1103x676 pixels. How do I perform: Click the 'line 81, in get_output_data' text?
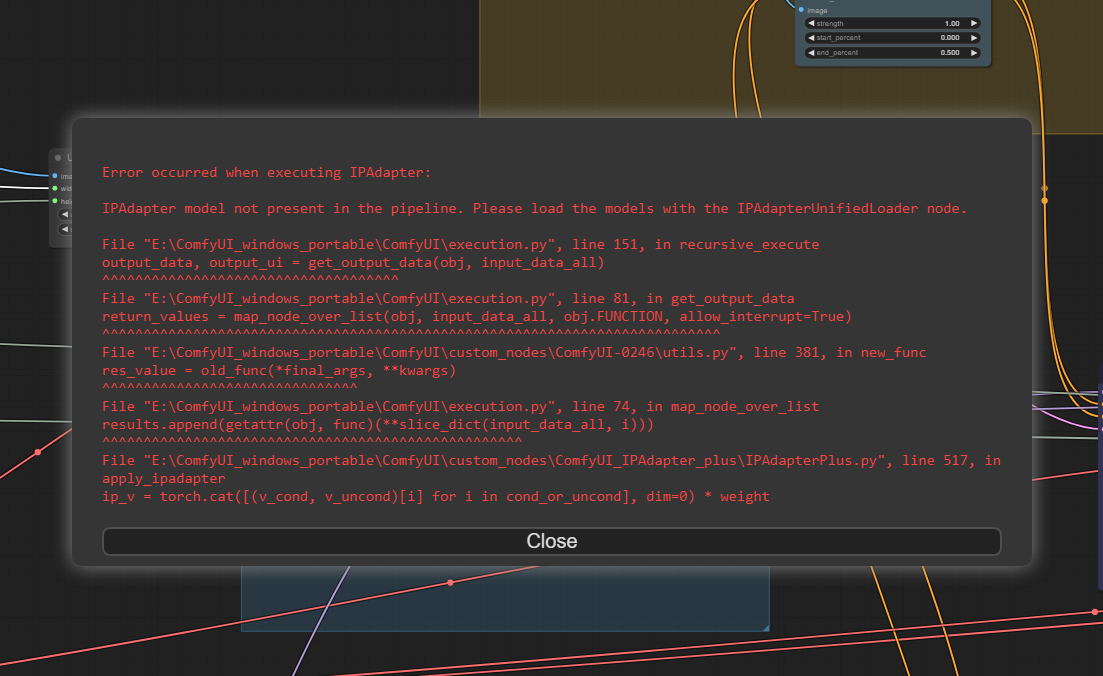coord(683,298)
